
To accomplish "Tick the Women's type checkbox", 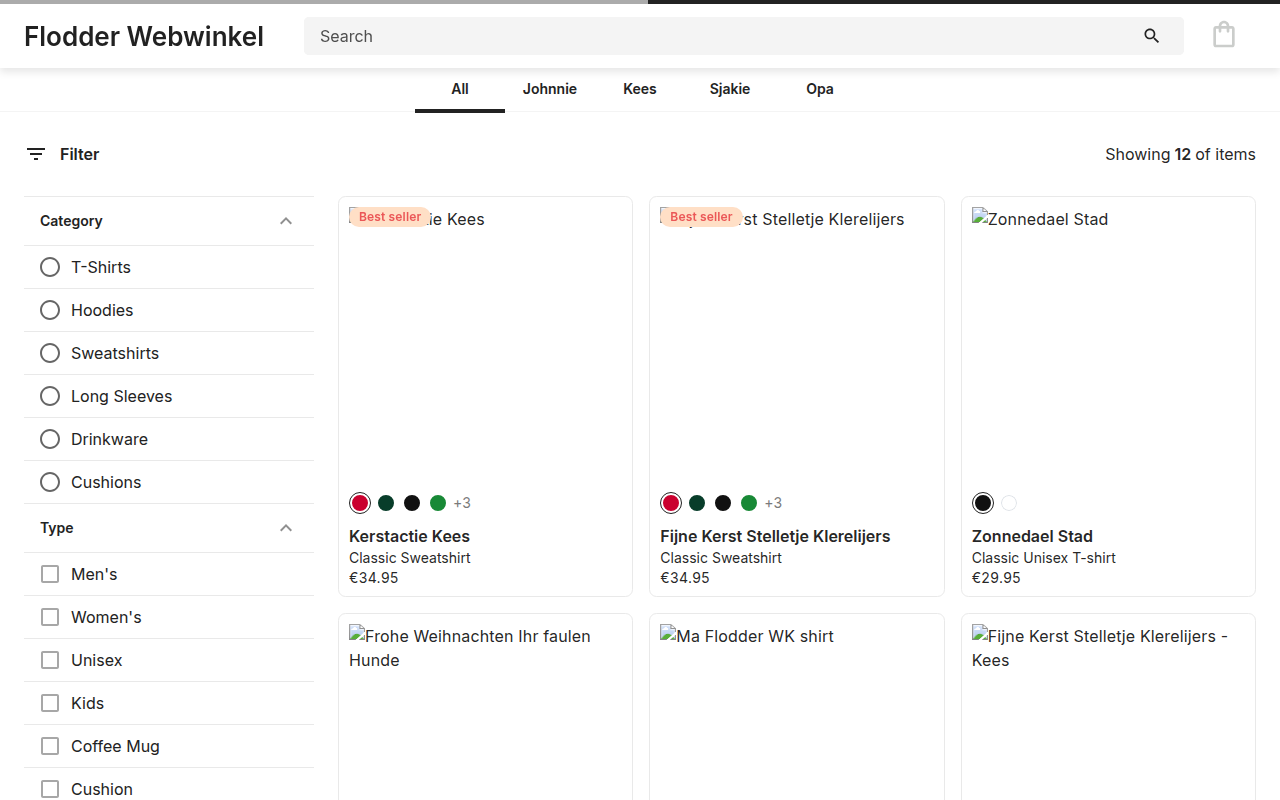I will (x=50, y=617).
